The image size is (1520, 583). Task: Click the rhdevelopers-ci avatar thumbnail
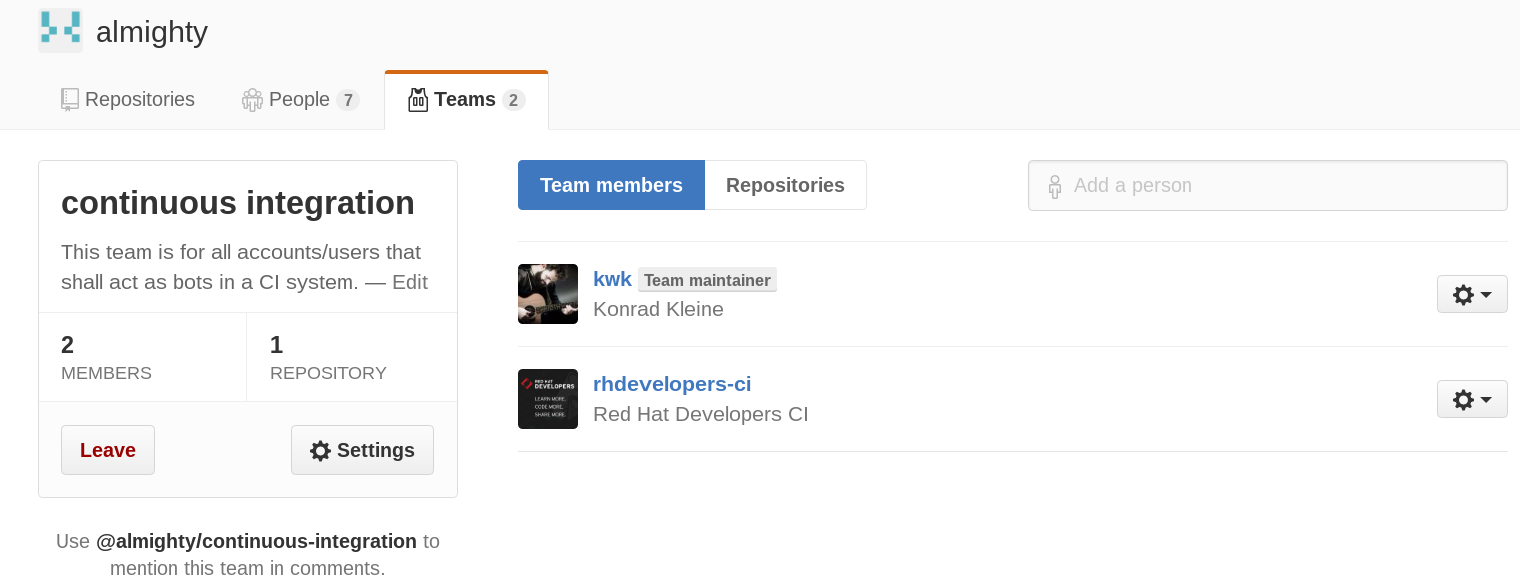[x=548, y=399]
